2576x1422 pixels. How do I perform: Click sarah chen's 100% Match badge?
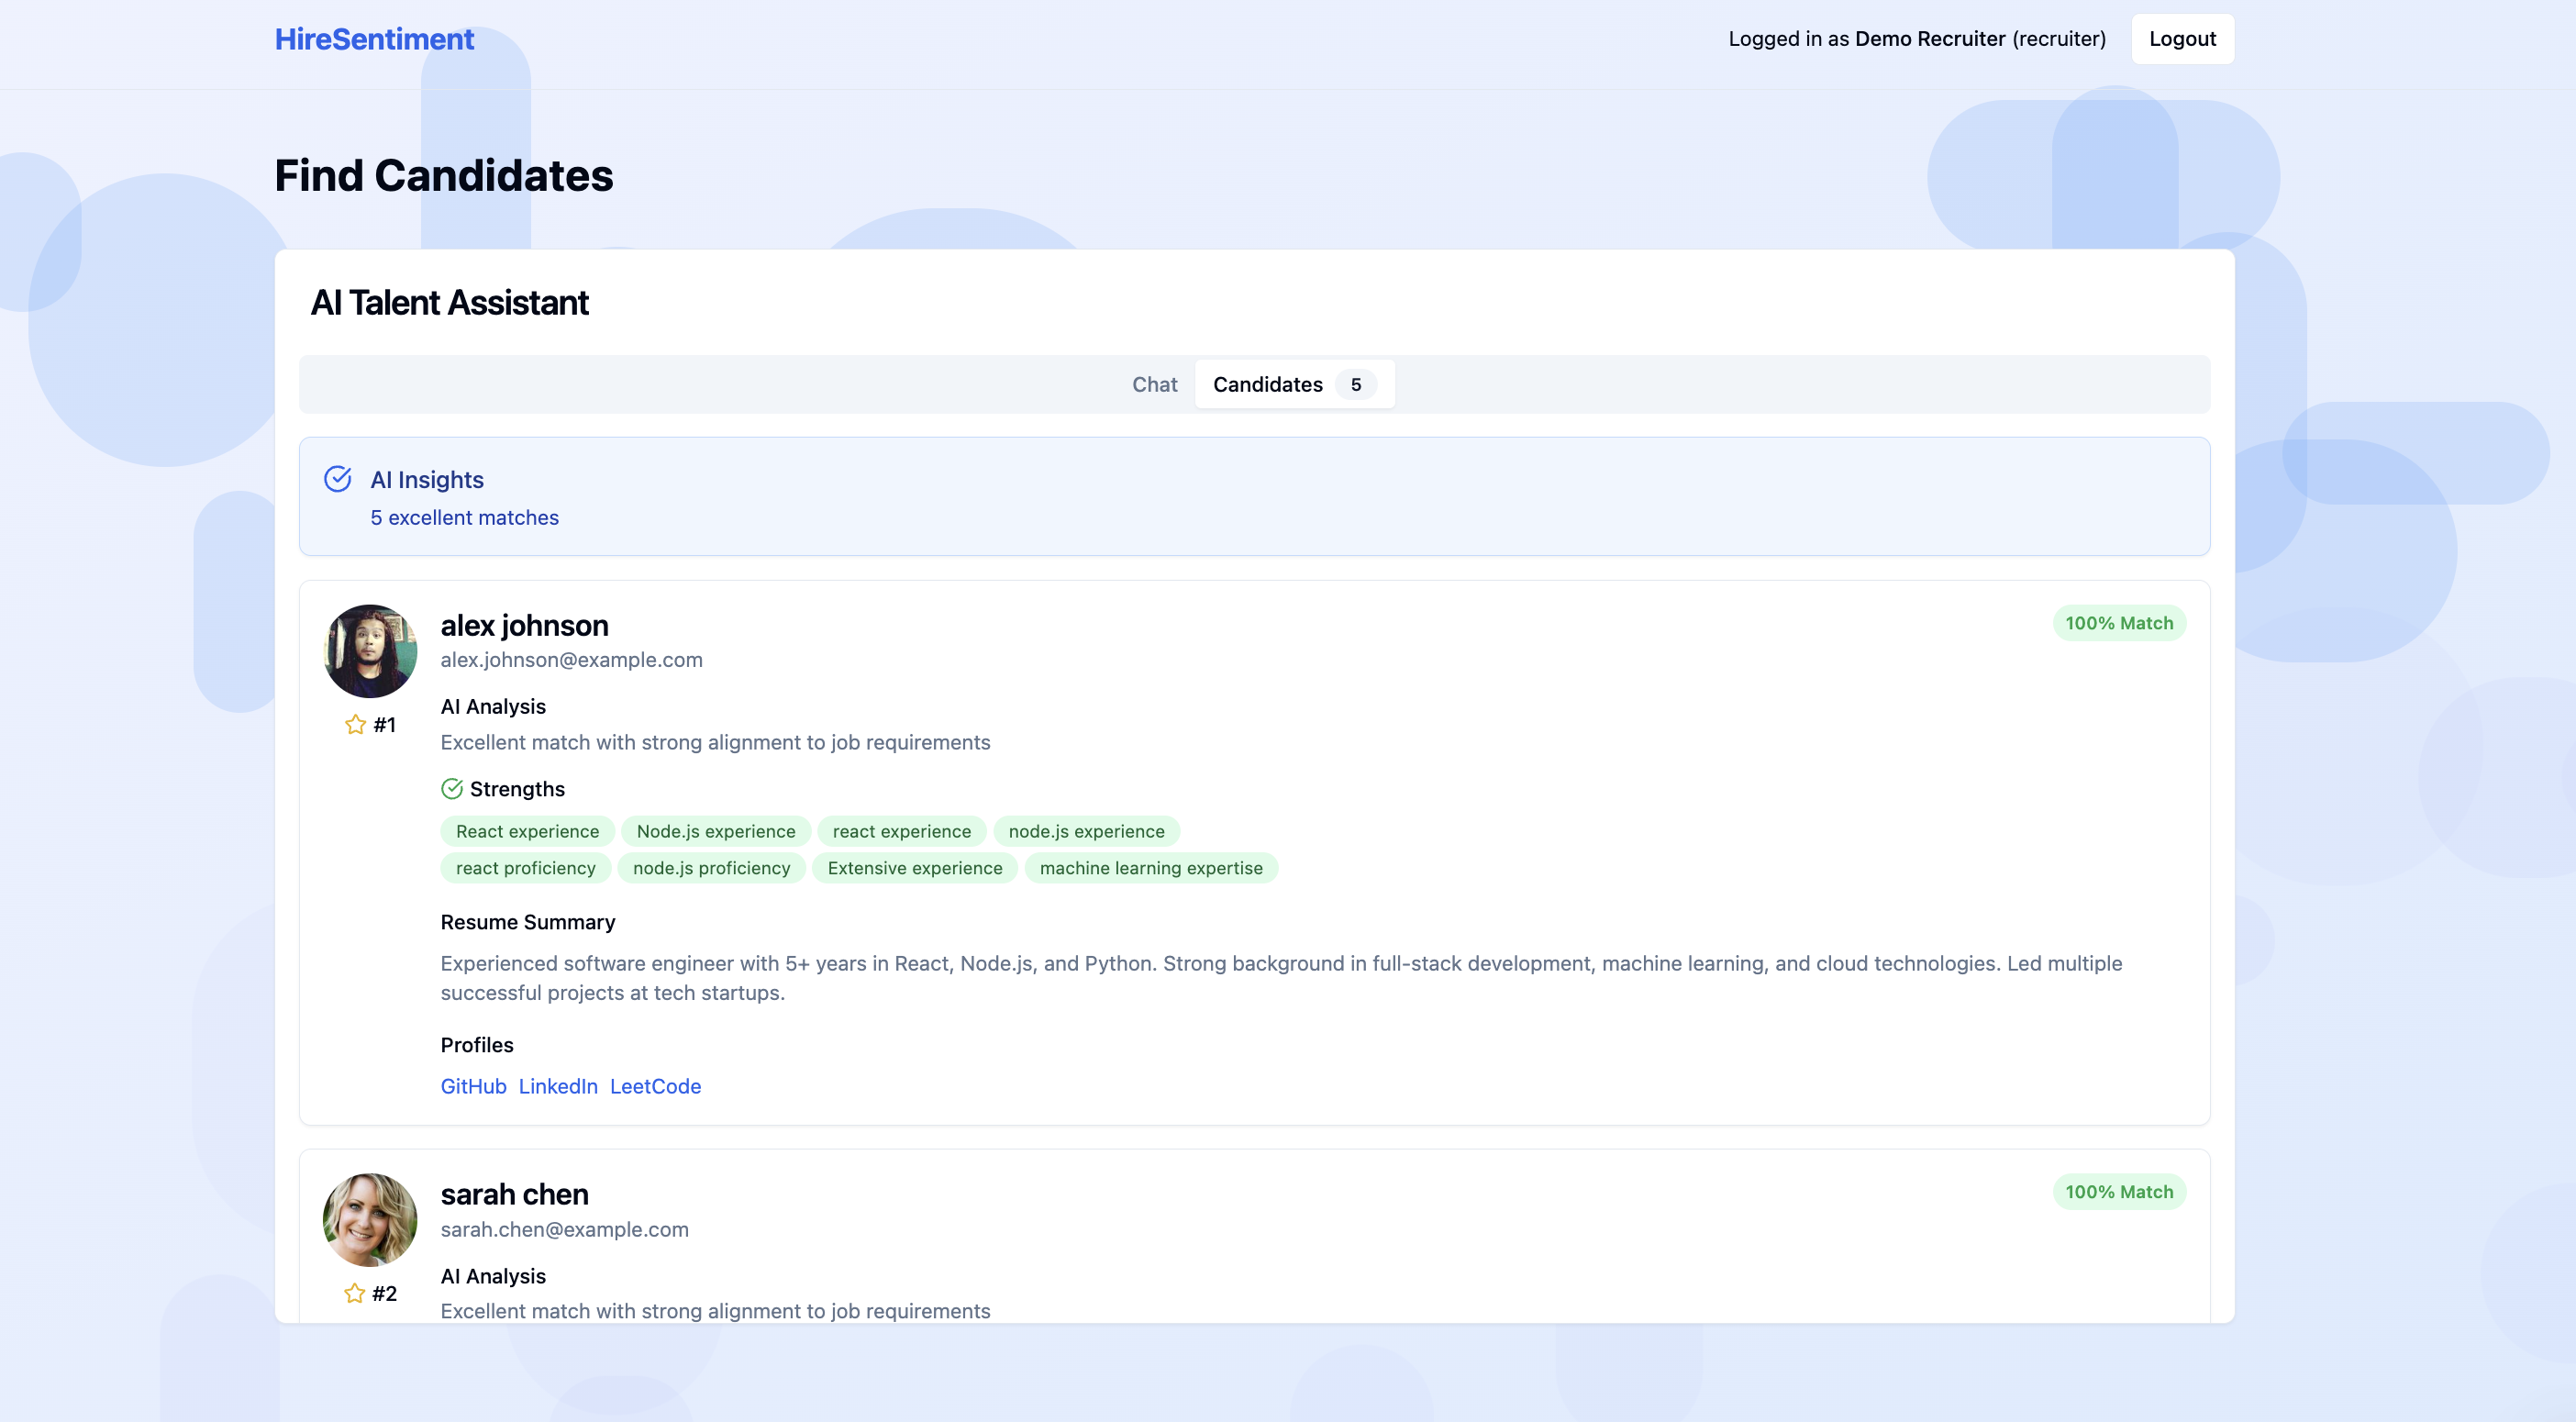[x=2119, y=1191]
